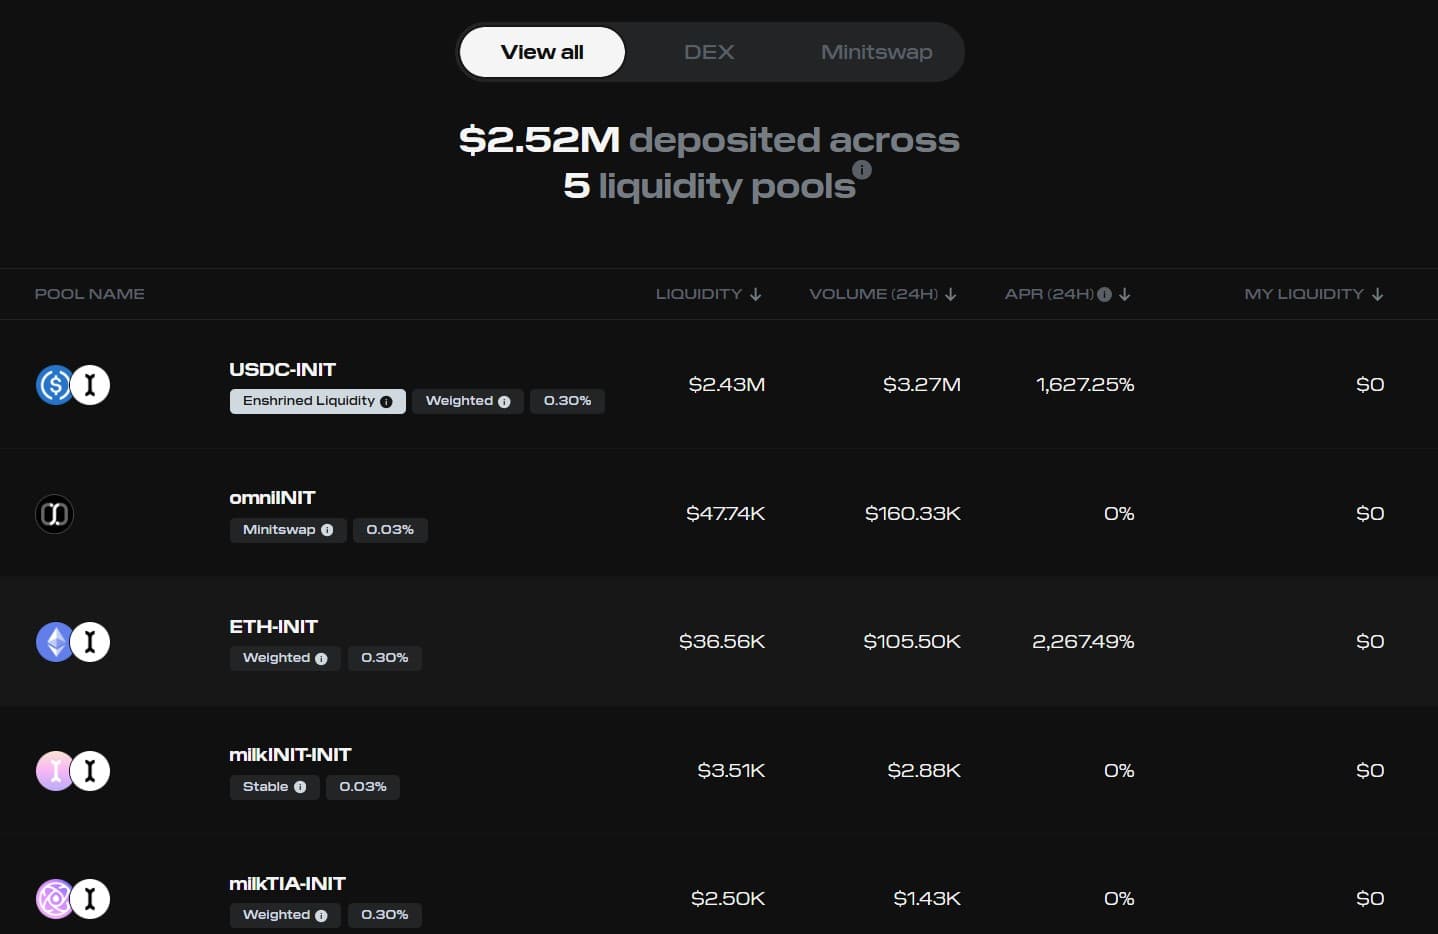Viewport: 1438px width, 934px height.
Task: Open the USDC-INIT pool name link
Action: coord(282,370)
